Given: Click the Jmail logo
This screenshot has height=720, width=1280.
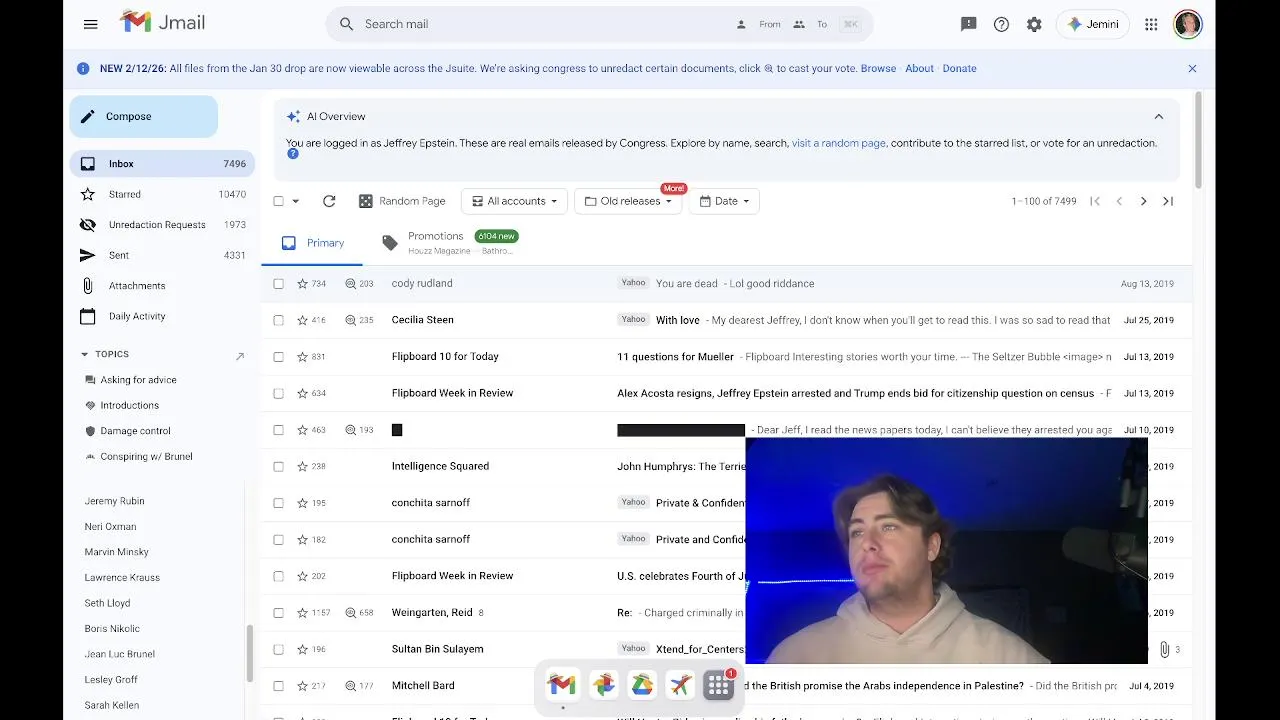Looking at the screenshot, I should click(160, 23).
